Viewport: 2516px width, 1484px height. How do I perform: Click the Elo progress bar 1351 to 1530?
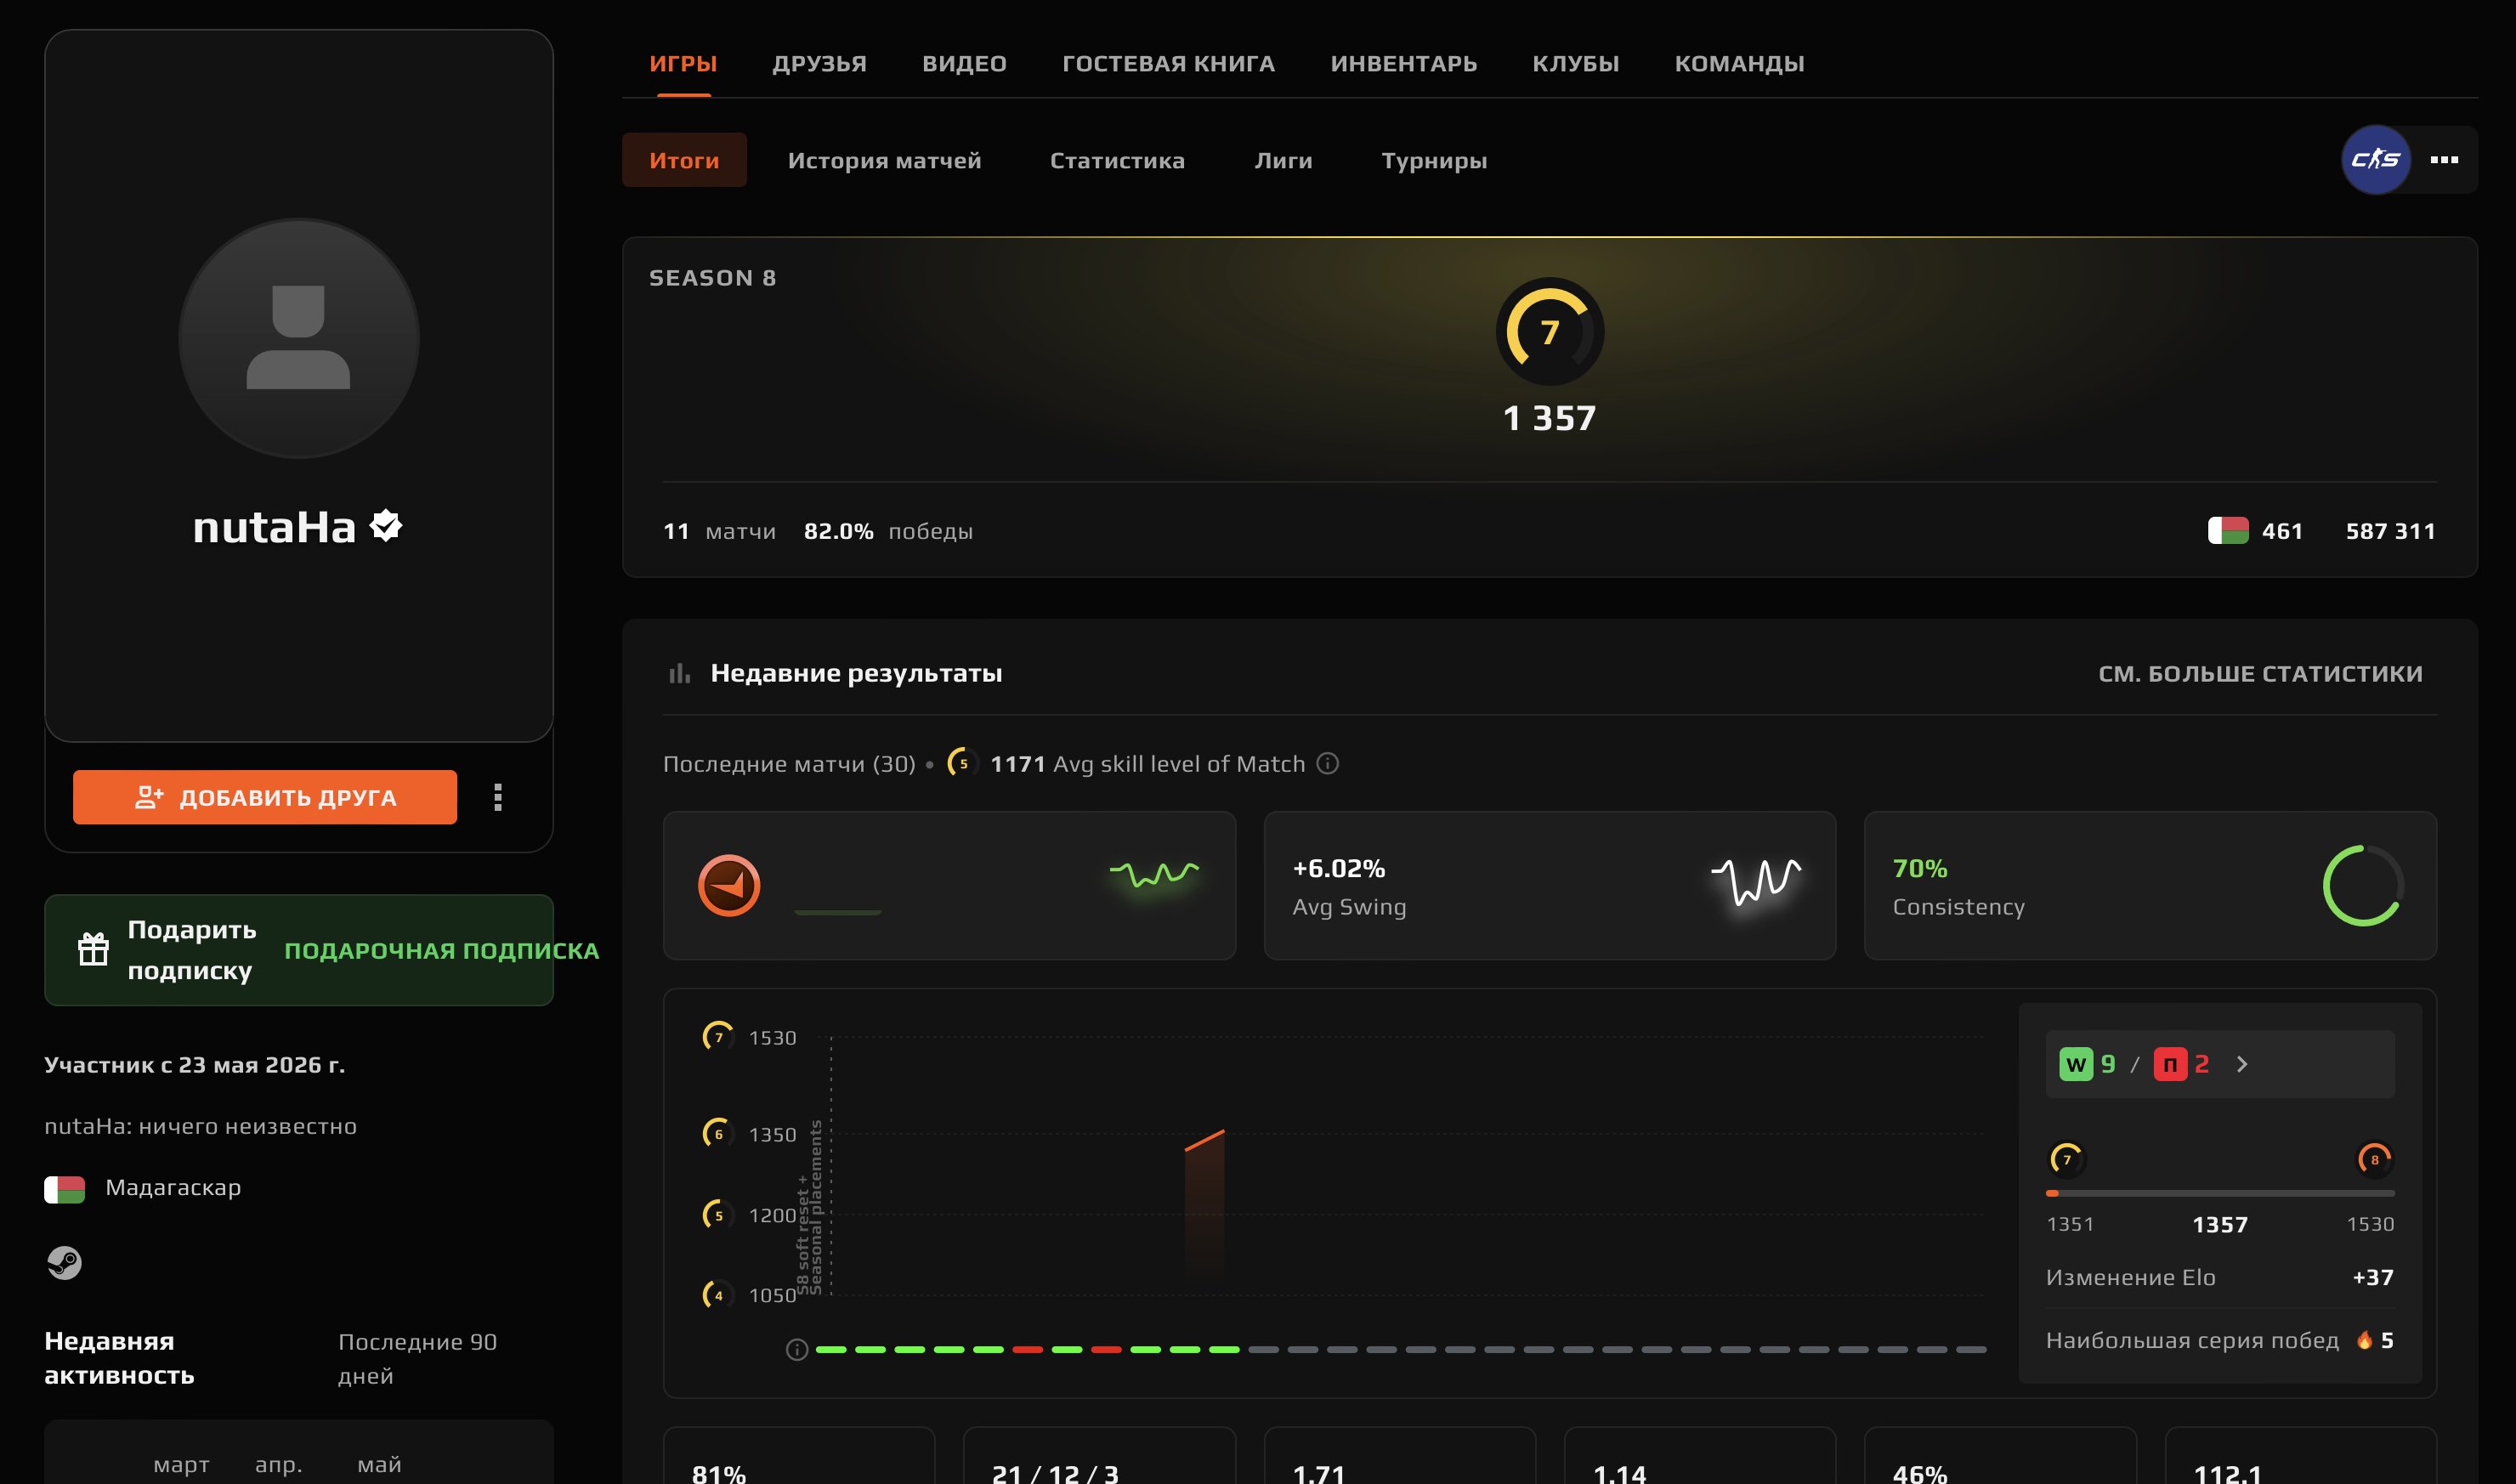[x=2220, y=1193]
